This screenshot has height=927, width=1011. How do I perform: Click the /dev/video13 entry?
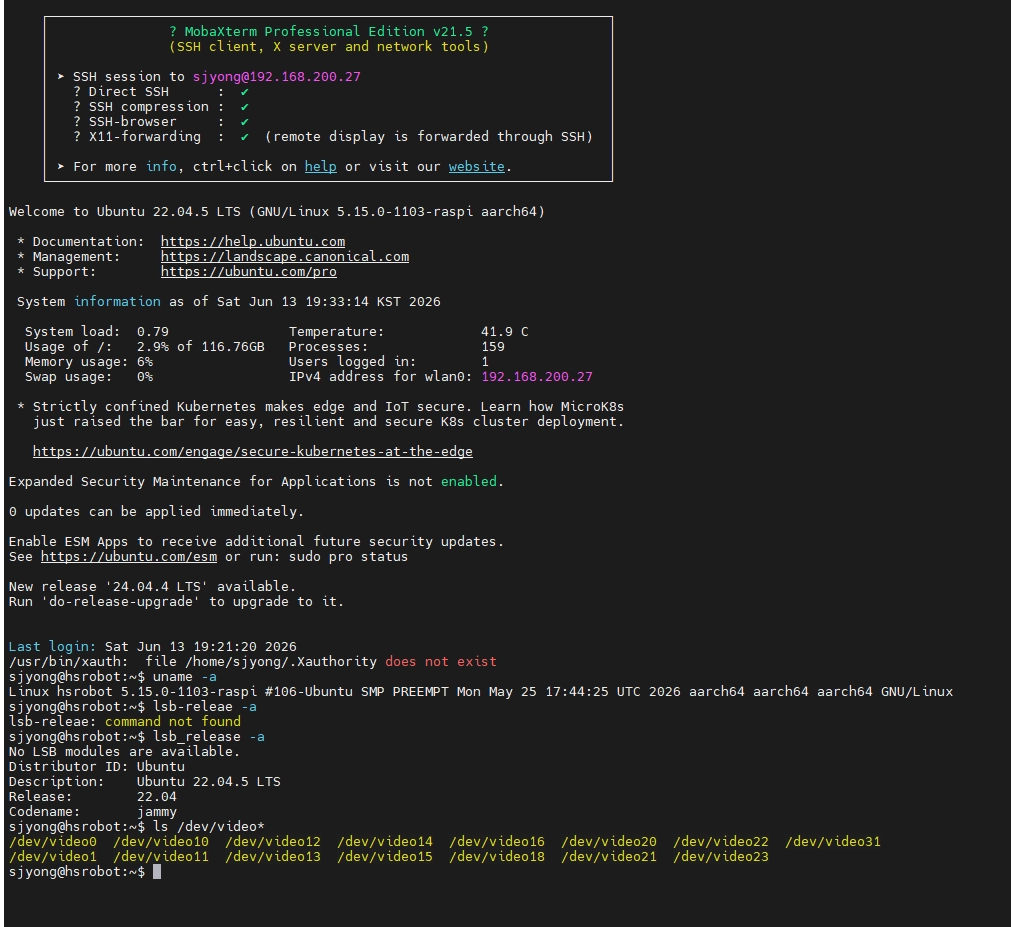(x=273, y=856)
